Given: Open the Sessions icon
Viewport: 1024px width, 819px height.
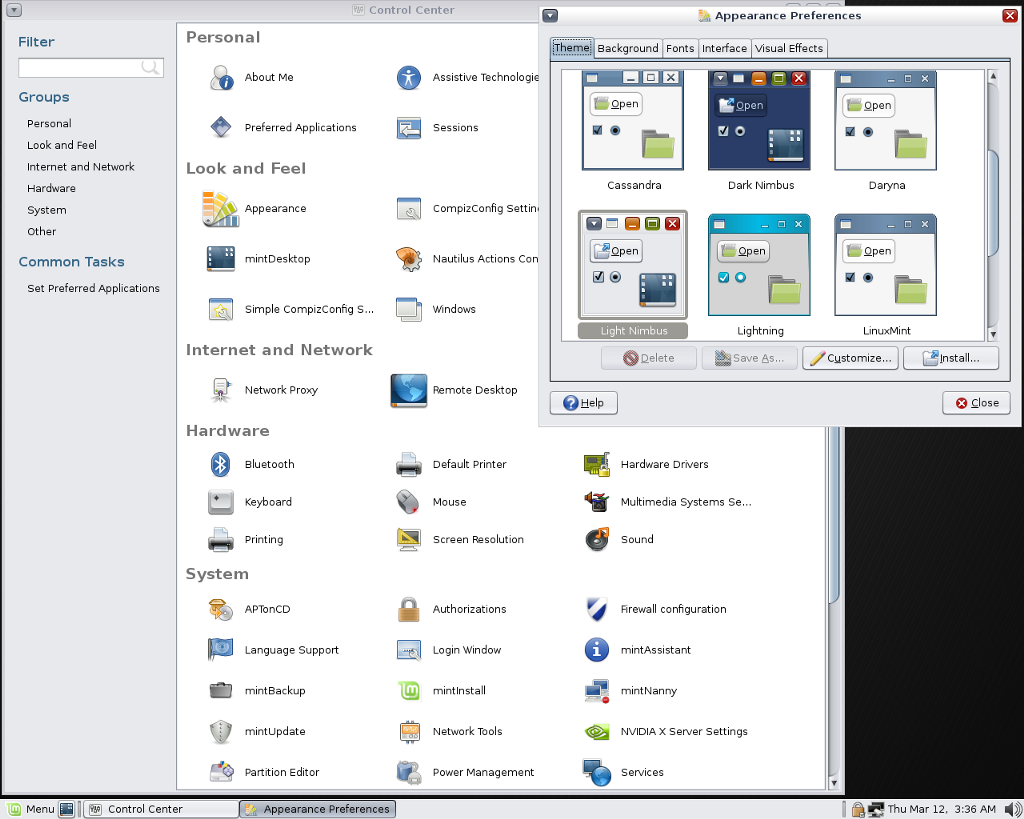Looking at the screenshot, I should (x=409, y=127).
